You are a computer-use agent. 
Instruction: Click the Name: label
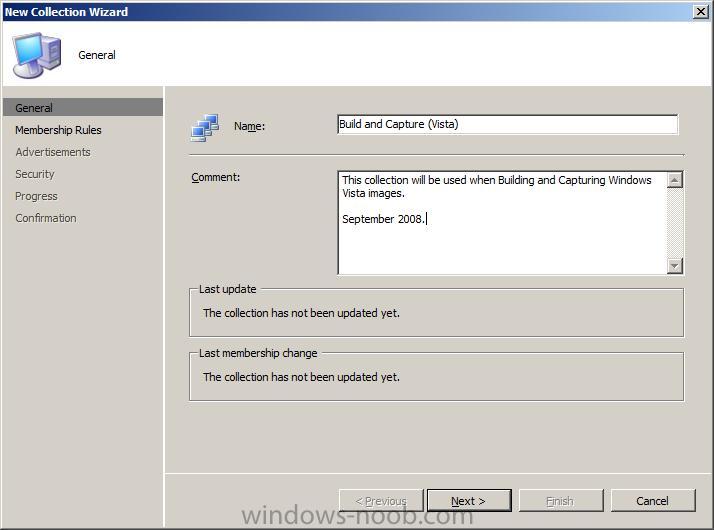[250, 126]
